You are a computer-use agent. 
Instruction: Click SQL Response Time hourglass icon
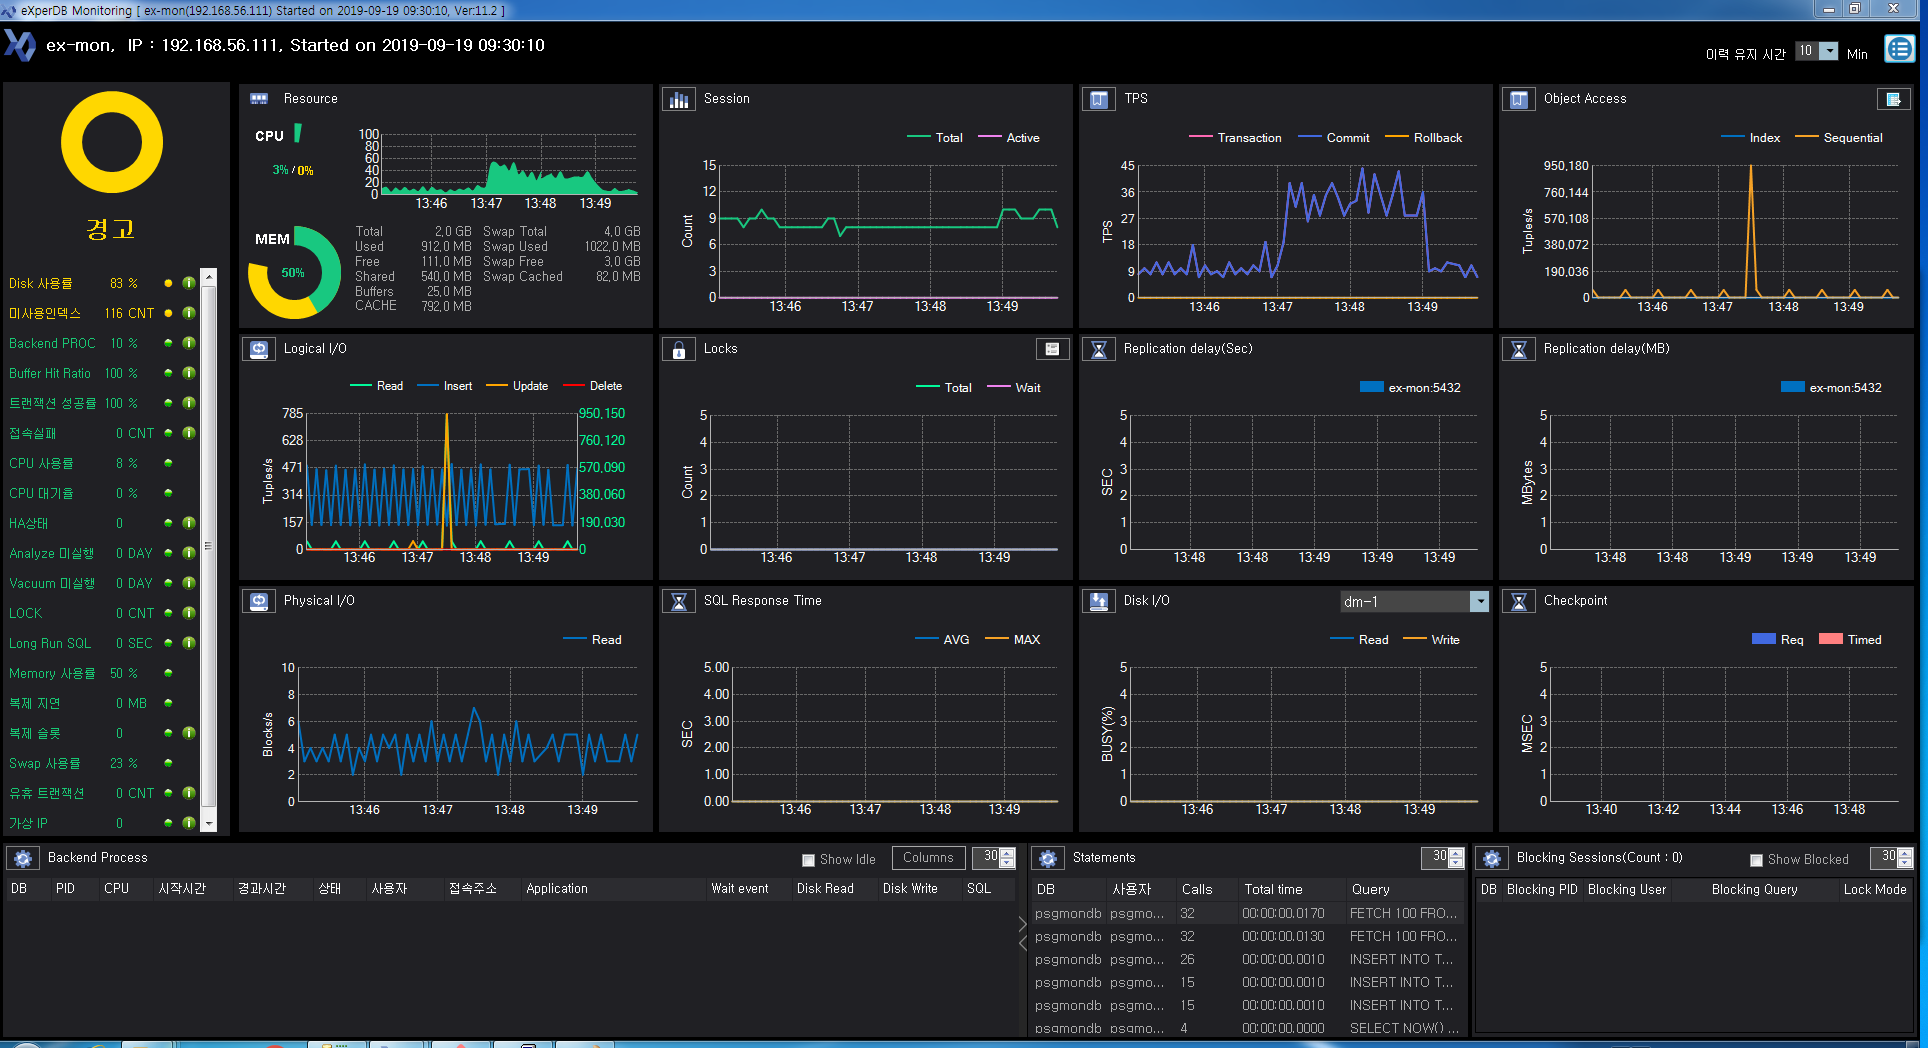679,601
